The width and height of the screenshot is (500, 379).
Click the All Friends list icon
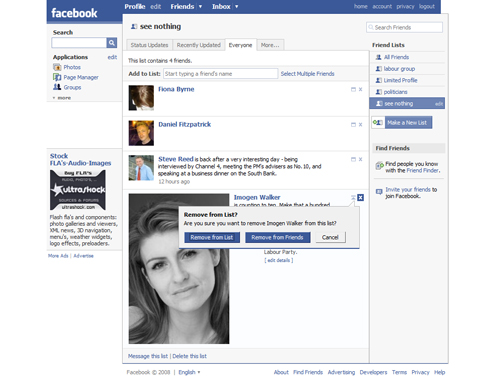click(x=378, y=57)
